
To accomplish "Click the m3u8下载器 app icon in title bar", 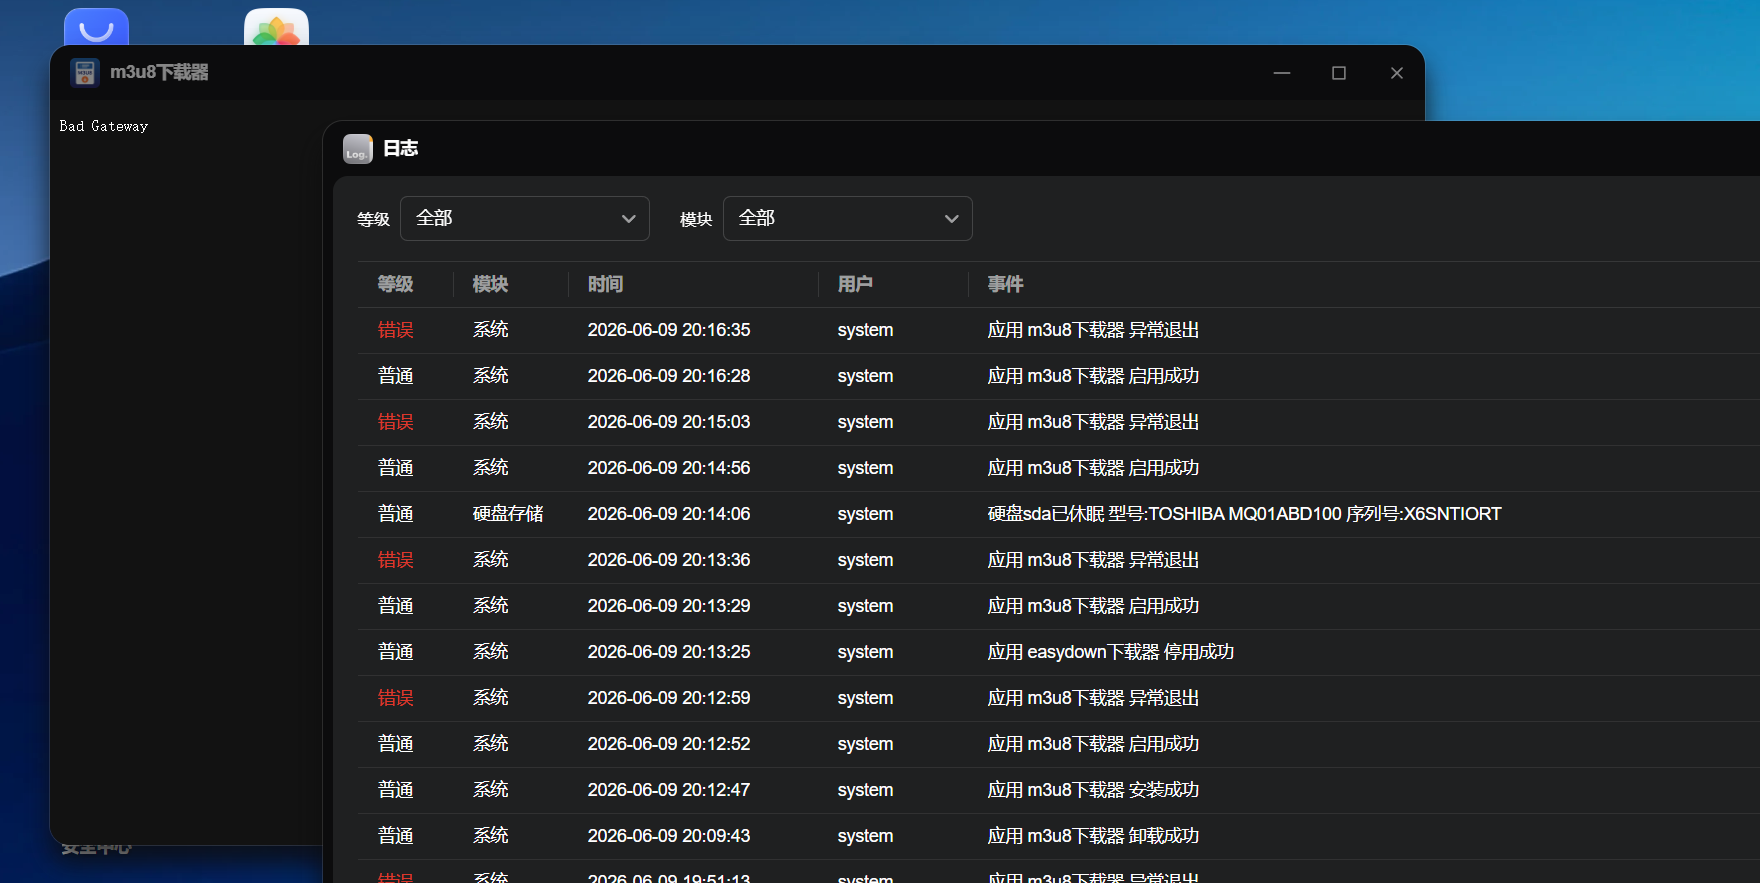I will (x=85, y=72).
